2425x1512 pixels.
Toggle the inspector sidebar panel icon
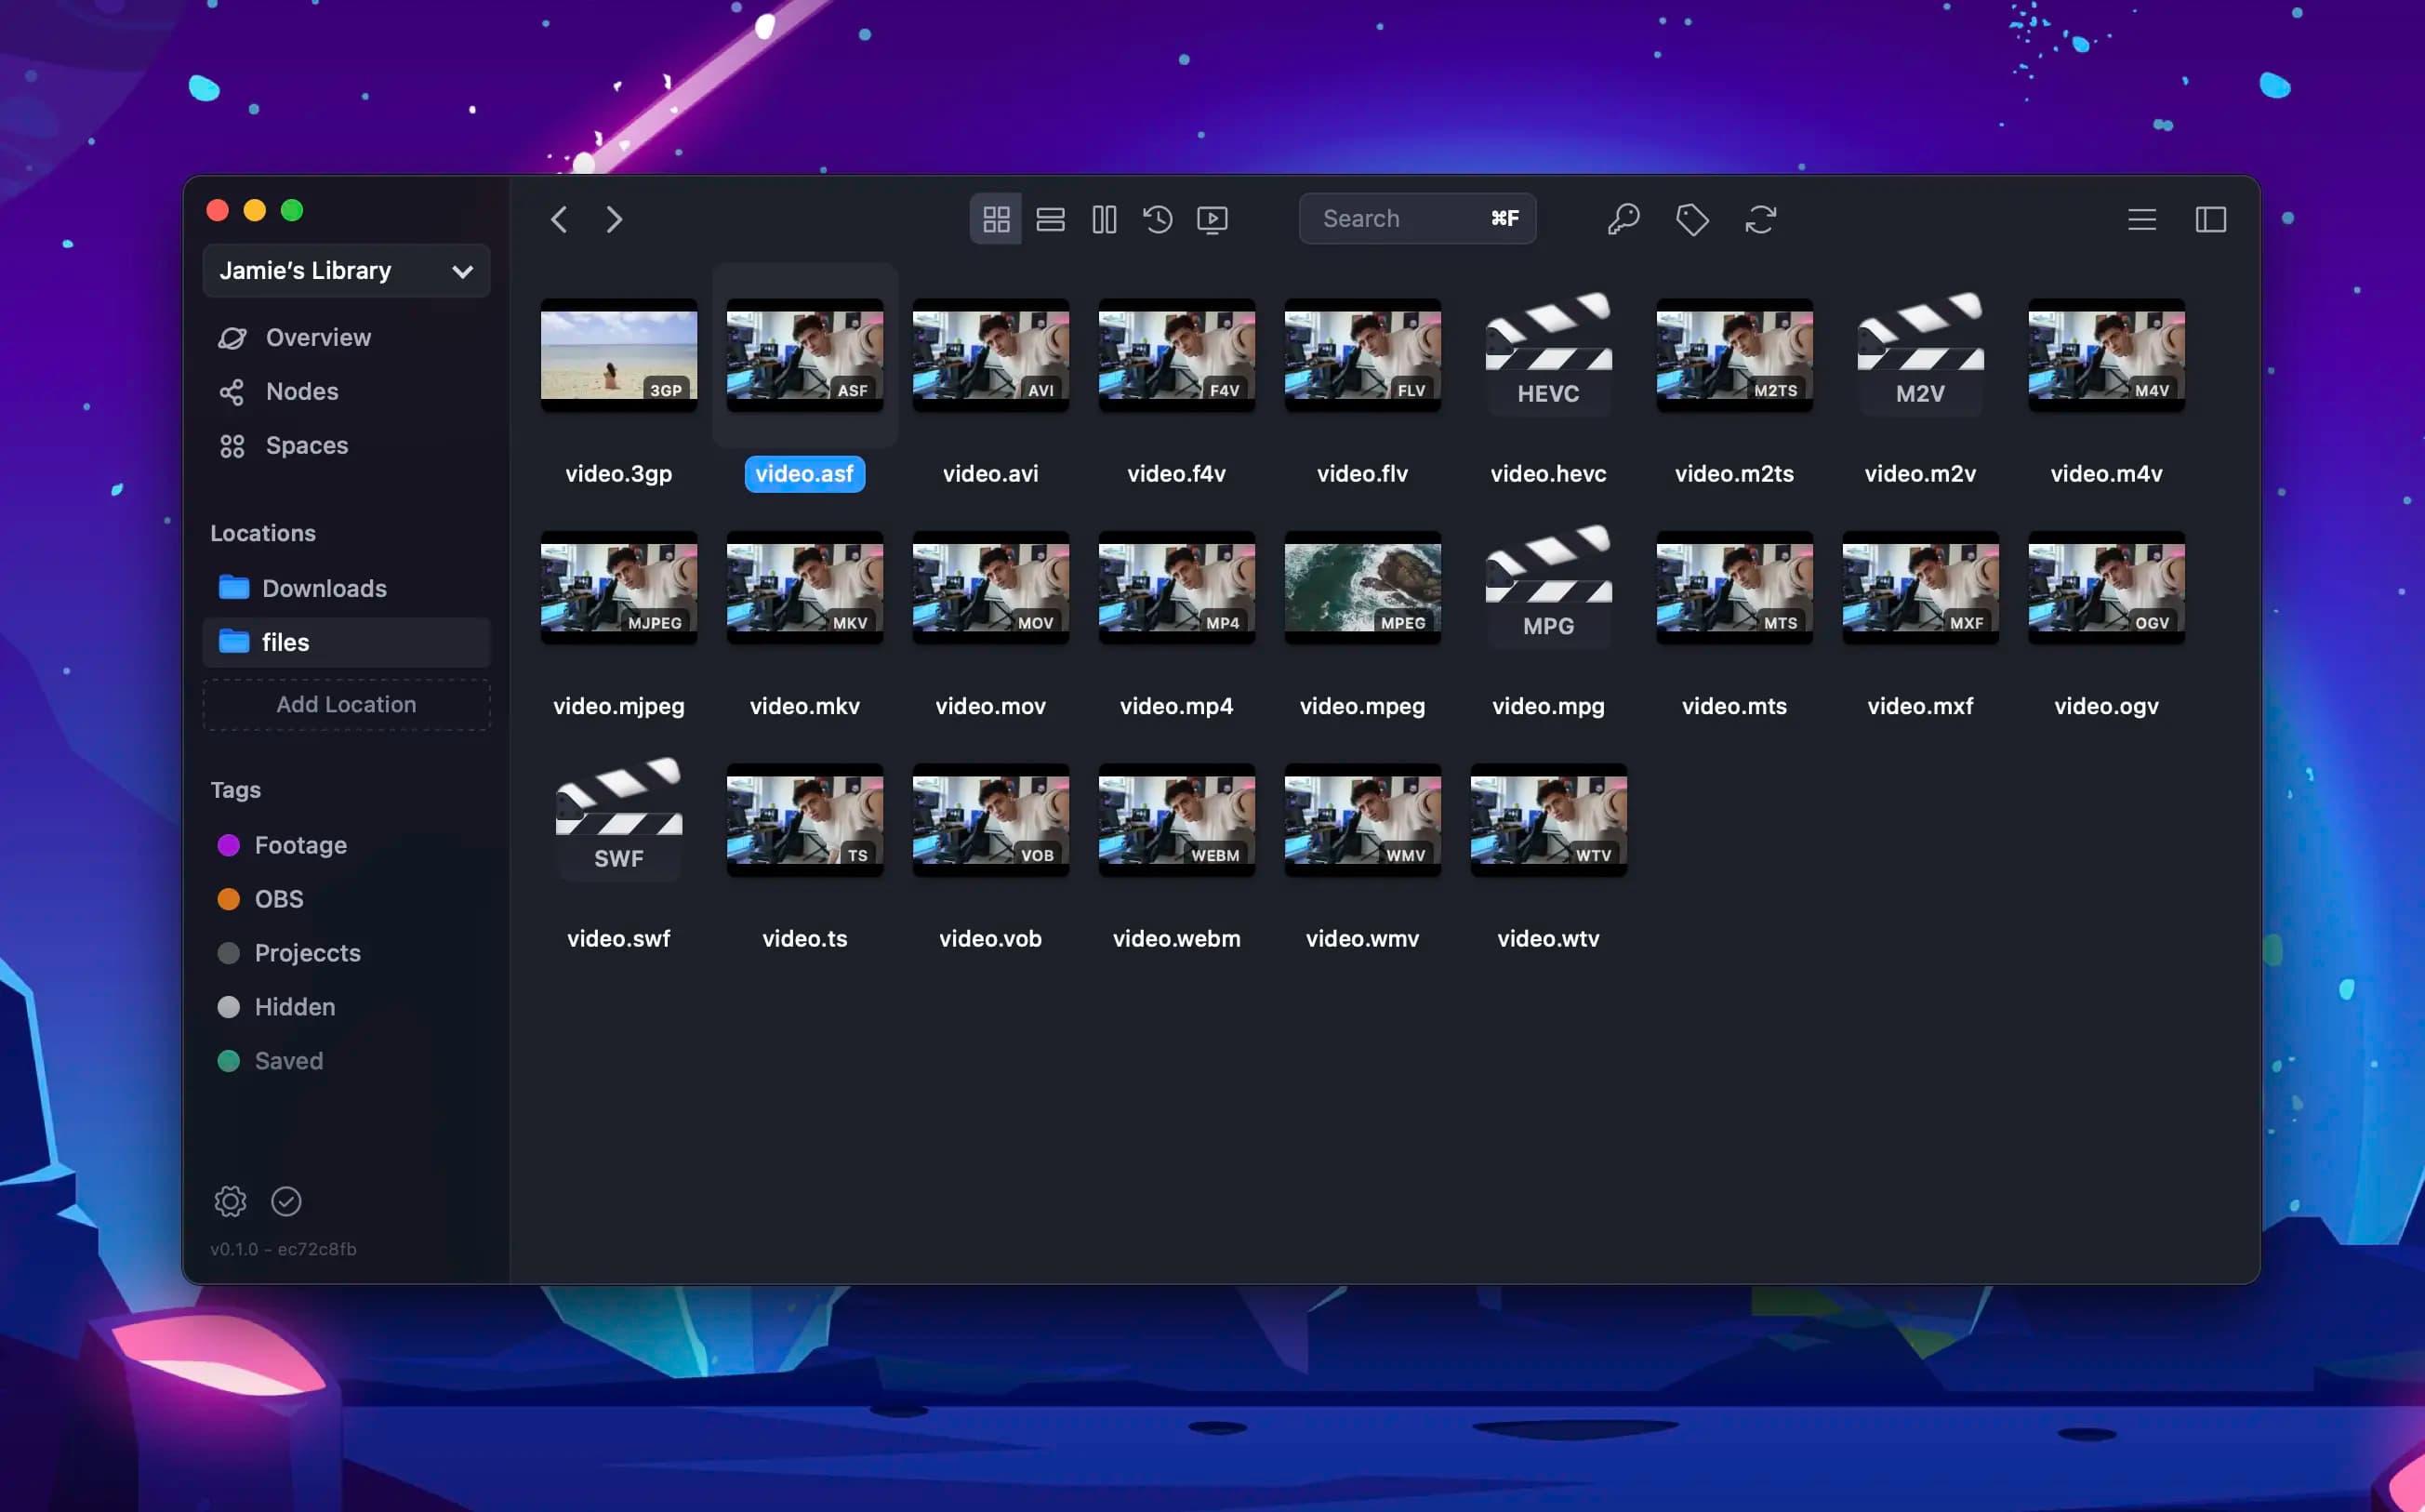[x=2210, y=219]
